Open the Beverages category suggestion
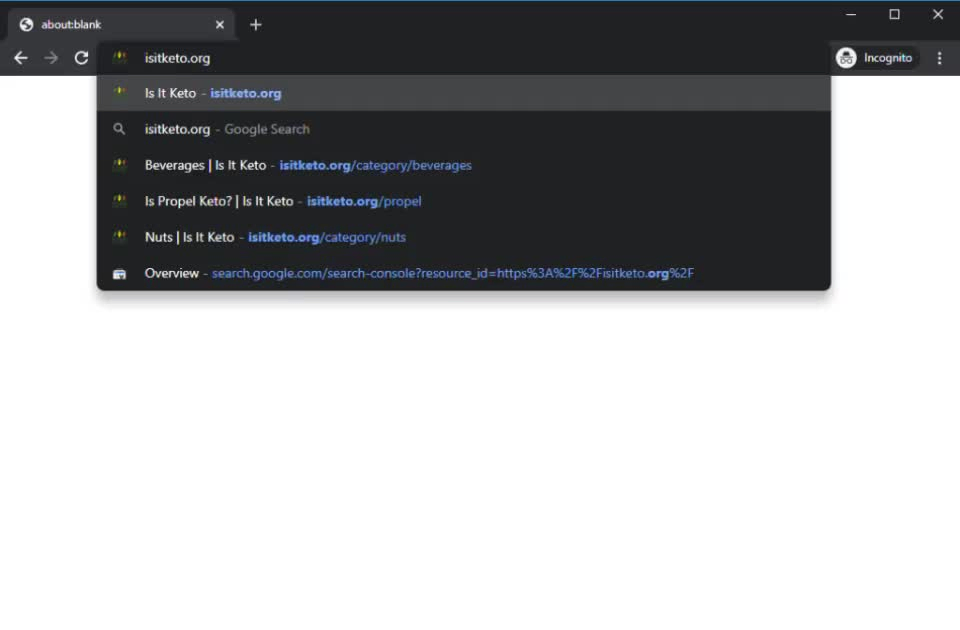The image size is (960, 630). 463,165
